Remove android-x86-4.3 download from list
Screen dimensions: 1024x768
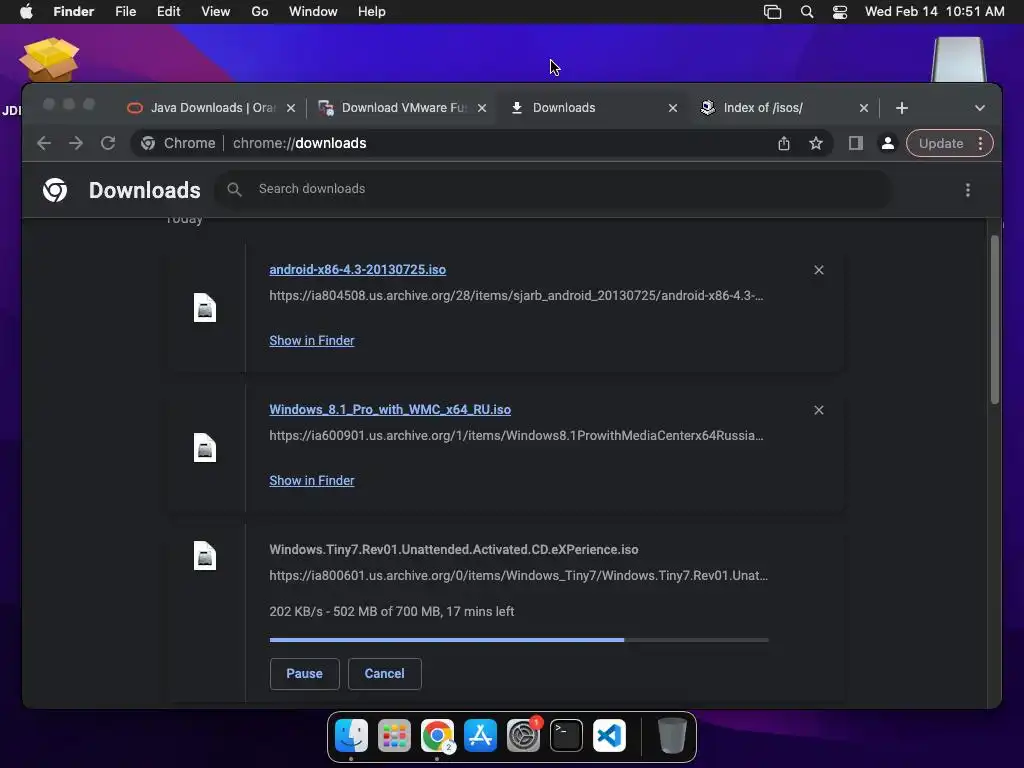click(819, 270)
